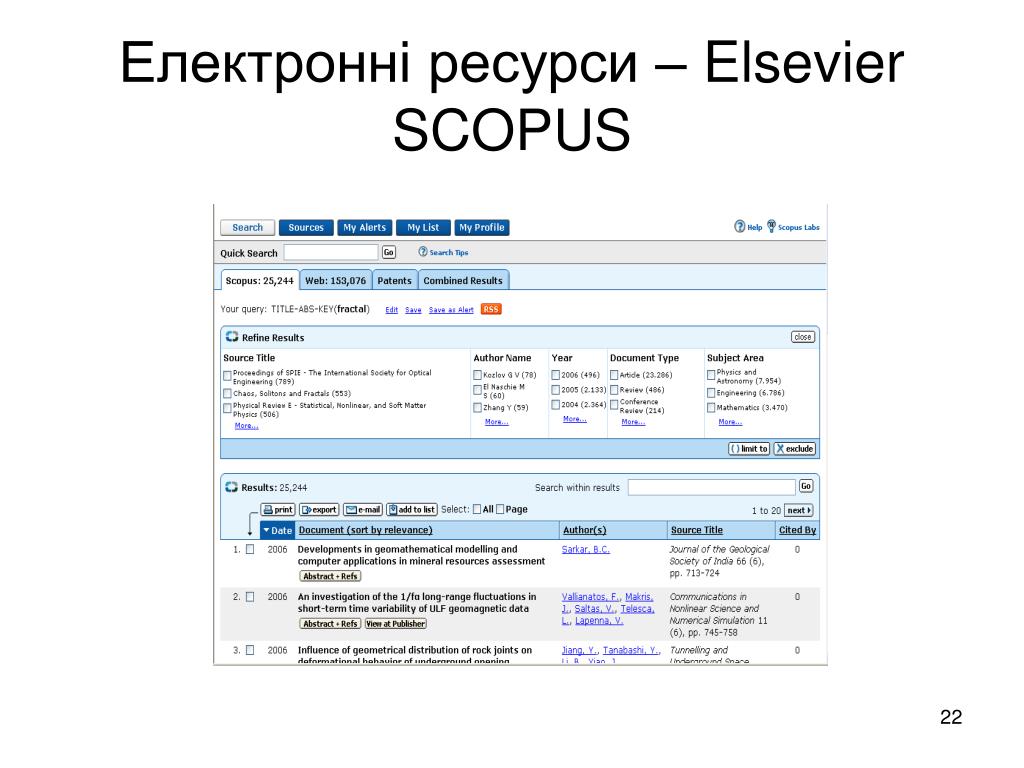
Task: Select year 2006 checkbox
Action: 556,375
